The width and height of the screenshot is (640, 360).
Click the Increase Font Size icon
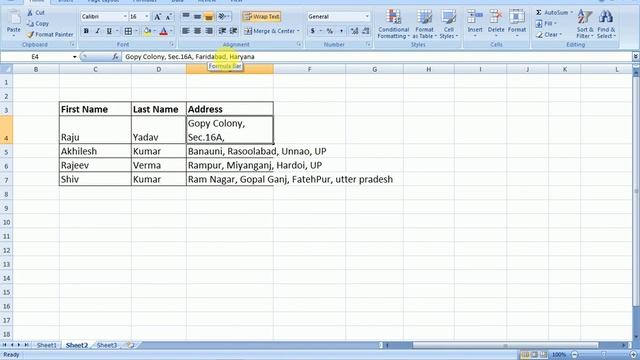coord(158,17)
